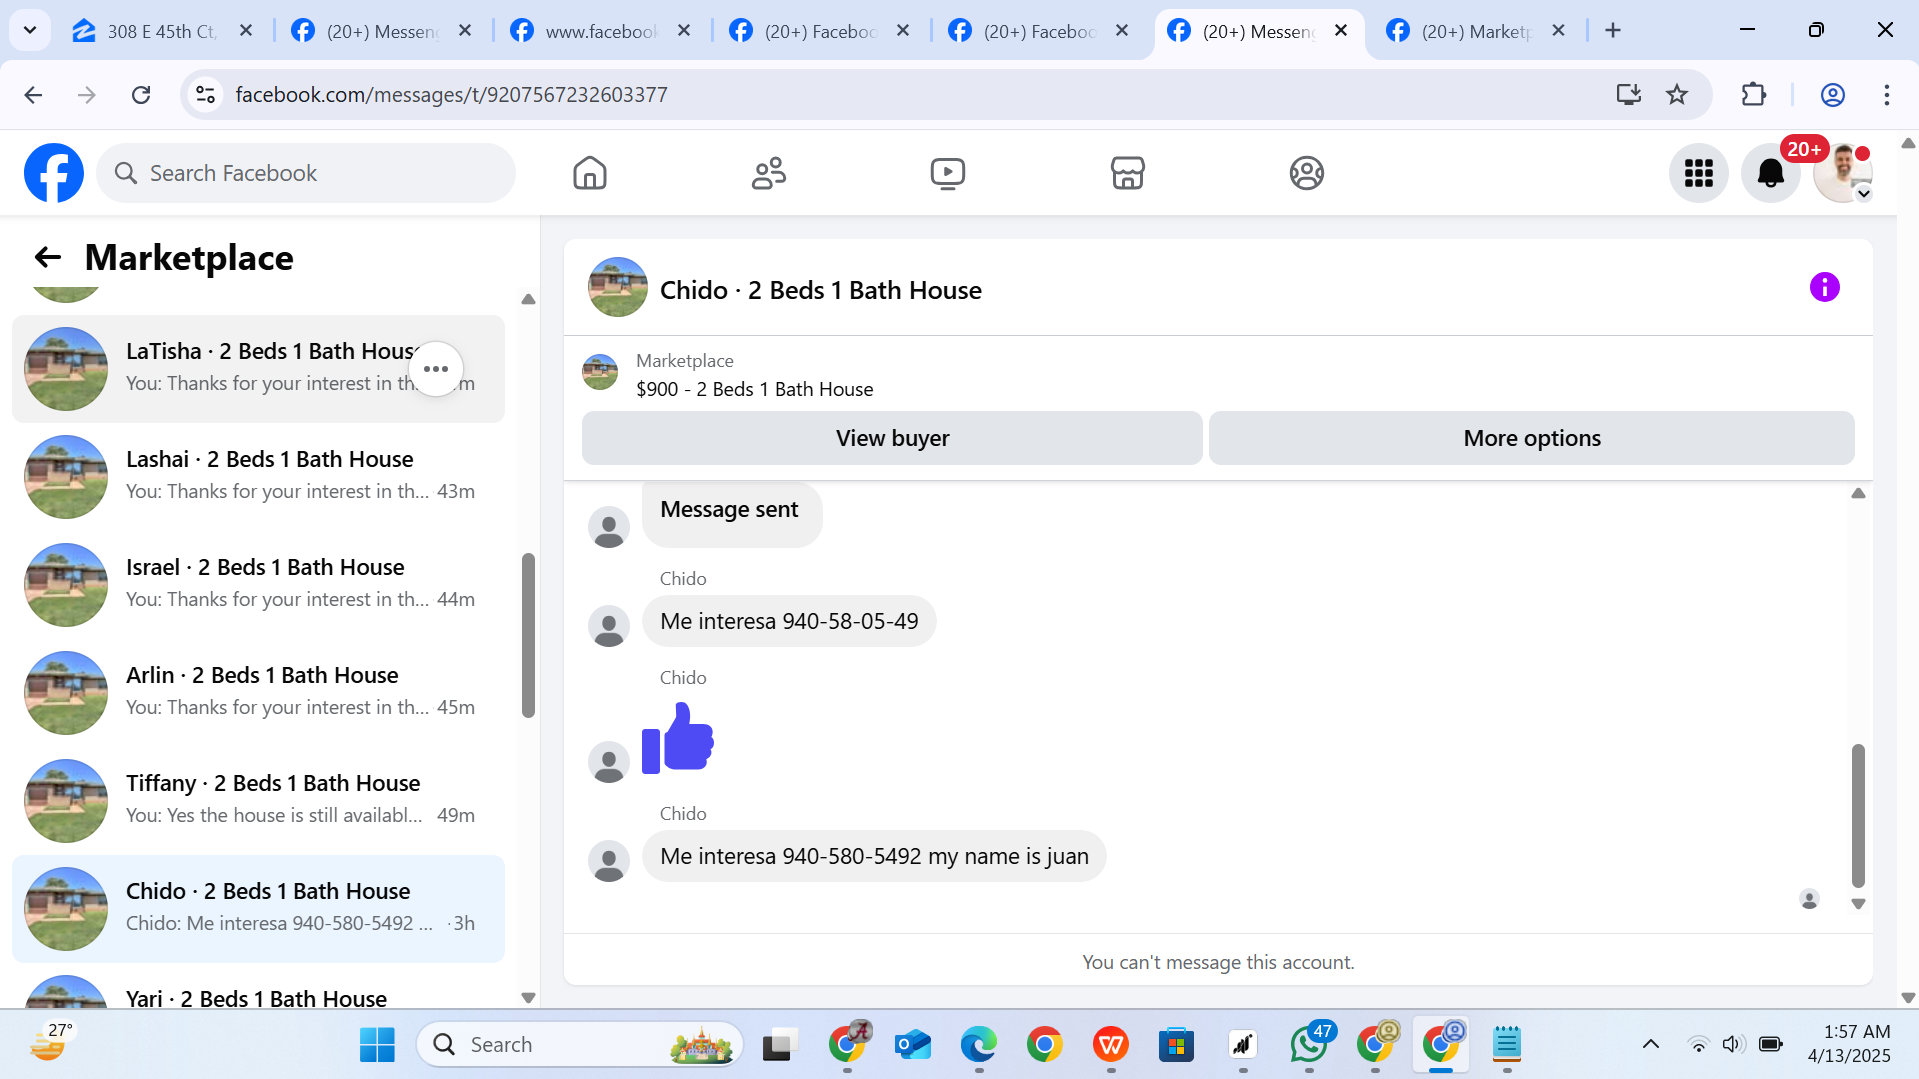1919x1079 pixels.
Task: Open the Facebook menu grid icon
Action: [1698, 173]
